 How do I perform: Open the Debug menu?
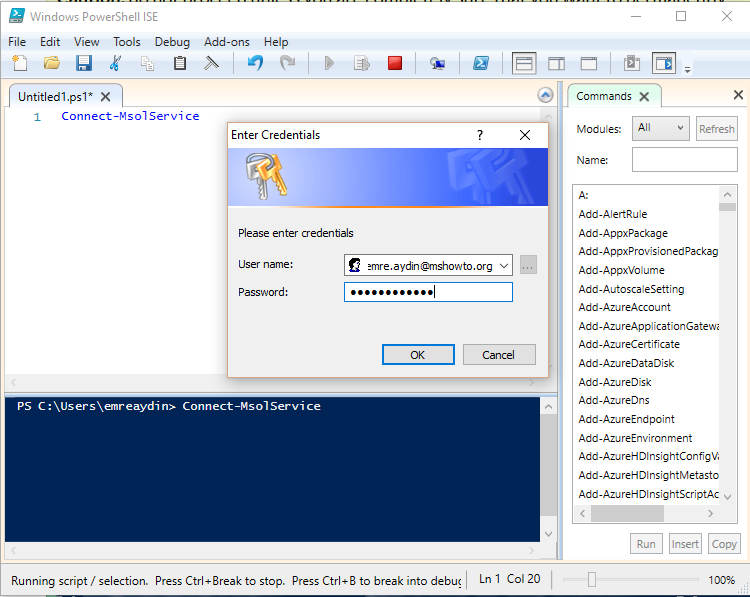point(172,42)
